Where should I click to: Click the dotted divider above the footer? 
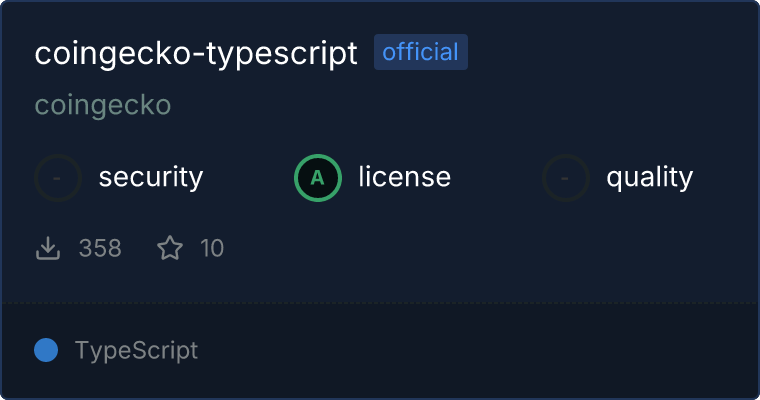[380, 302]
